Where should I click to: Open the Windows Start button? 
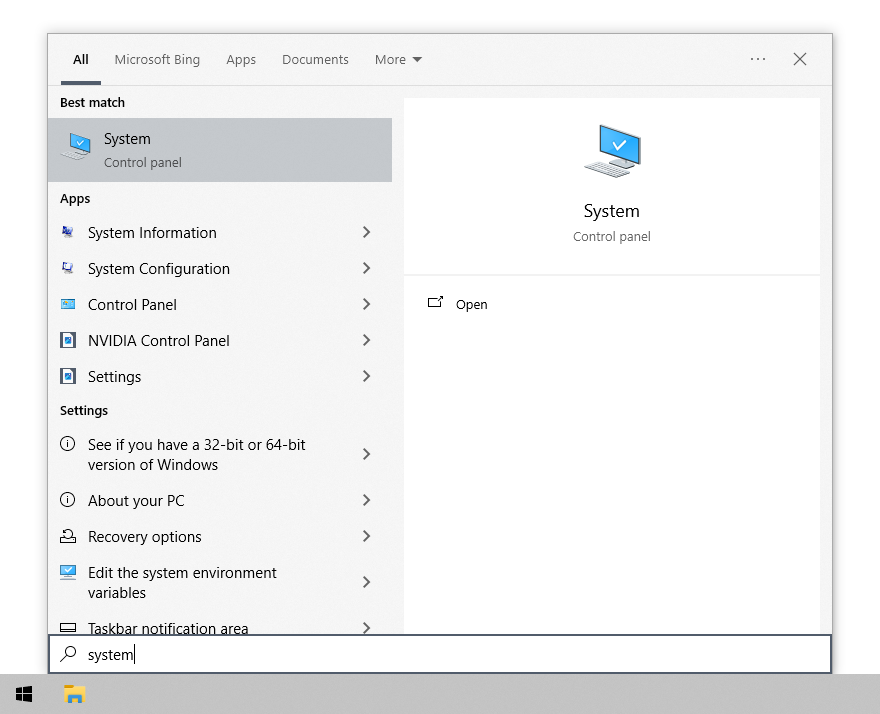24,694
